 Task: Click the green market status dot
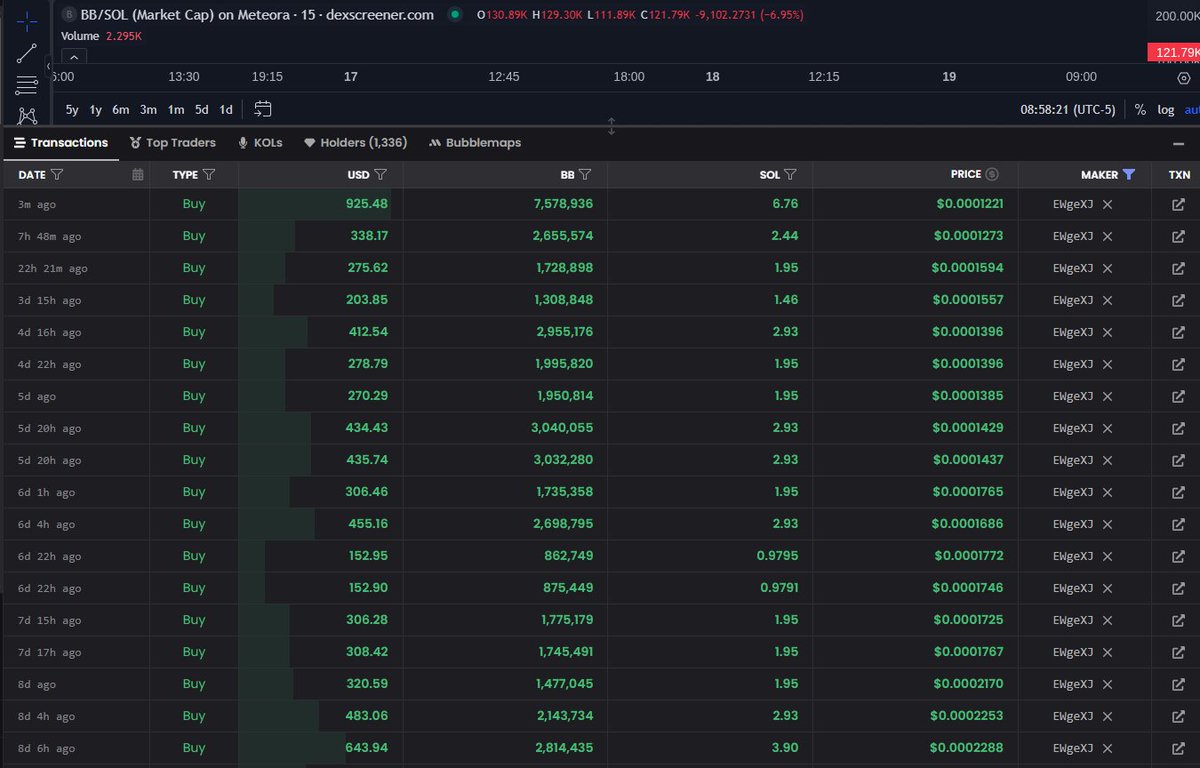(456, 15)
